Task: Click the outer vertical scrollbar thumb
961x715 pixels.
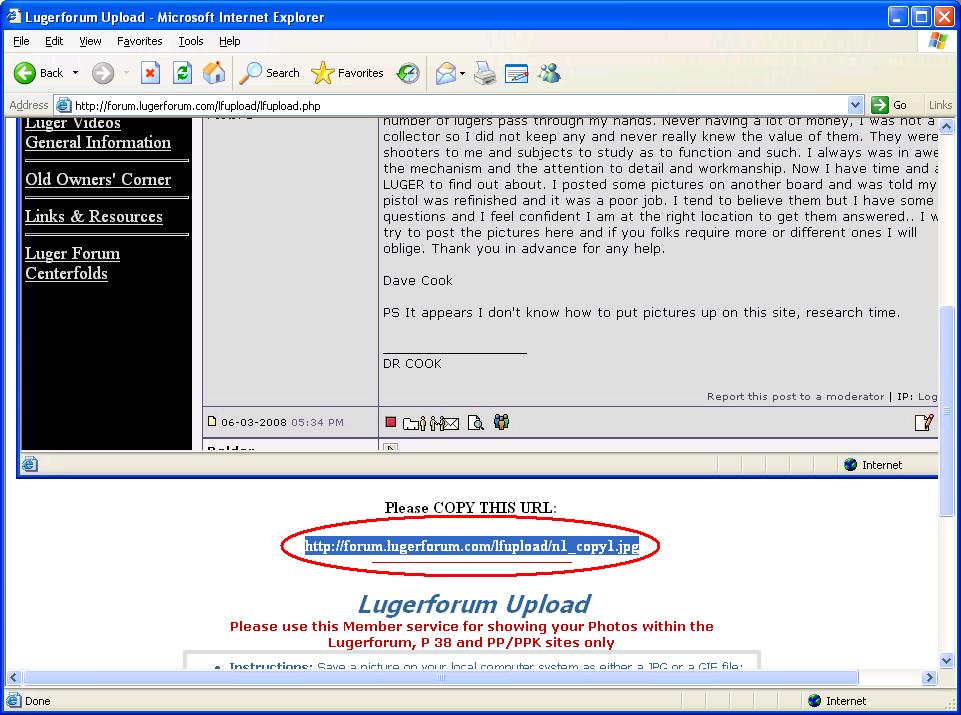Action: pyautogui.click(x=946, y=410)
